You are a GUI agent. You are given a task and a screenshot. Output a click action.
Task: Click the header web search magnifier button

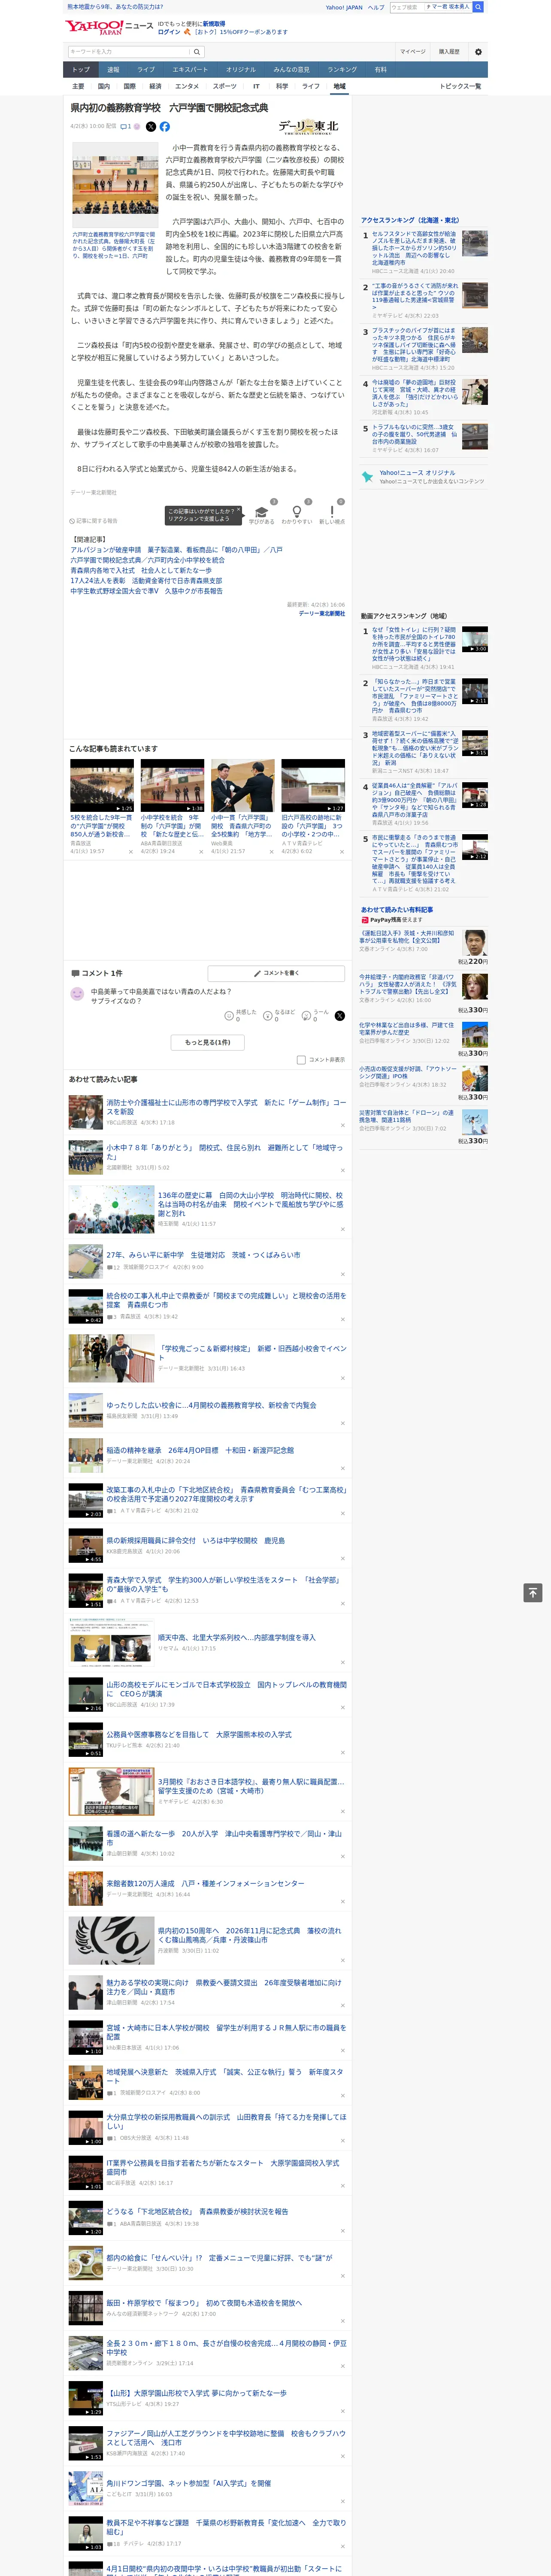click(478, 7)
